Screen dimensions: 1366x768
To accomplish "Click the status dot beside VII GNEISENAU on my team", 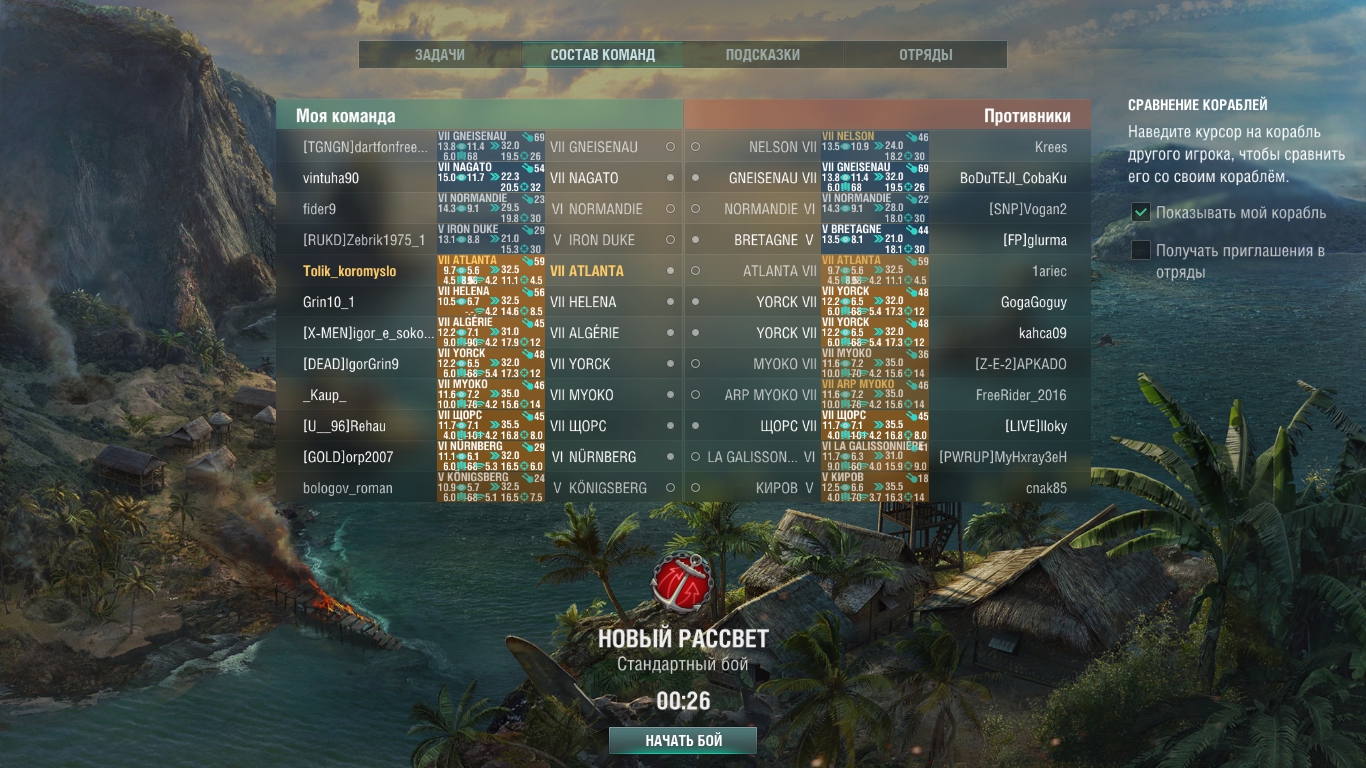I will 670,147.
